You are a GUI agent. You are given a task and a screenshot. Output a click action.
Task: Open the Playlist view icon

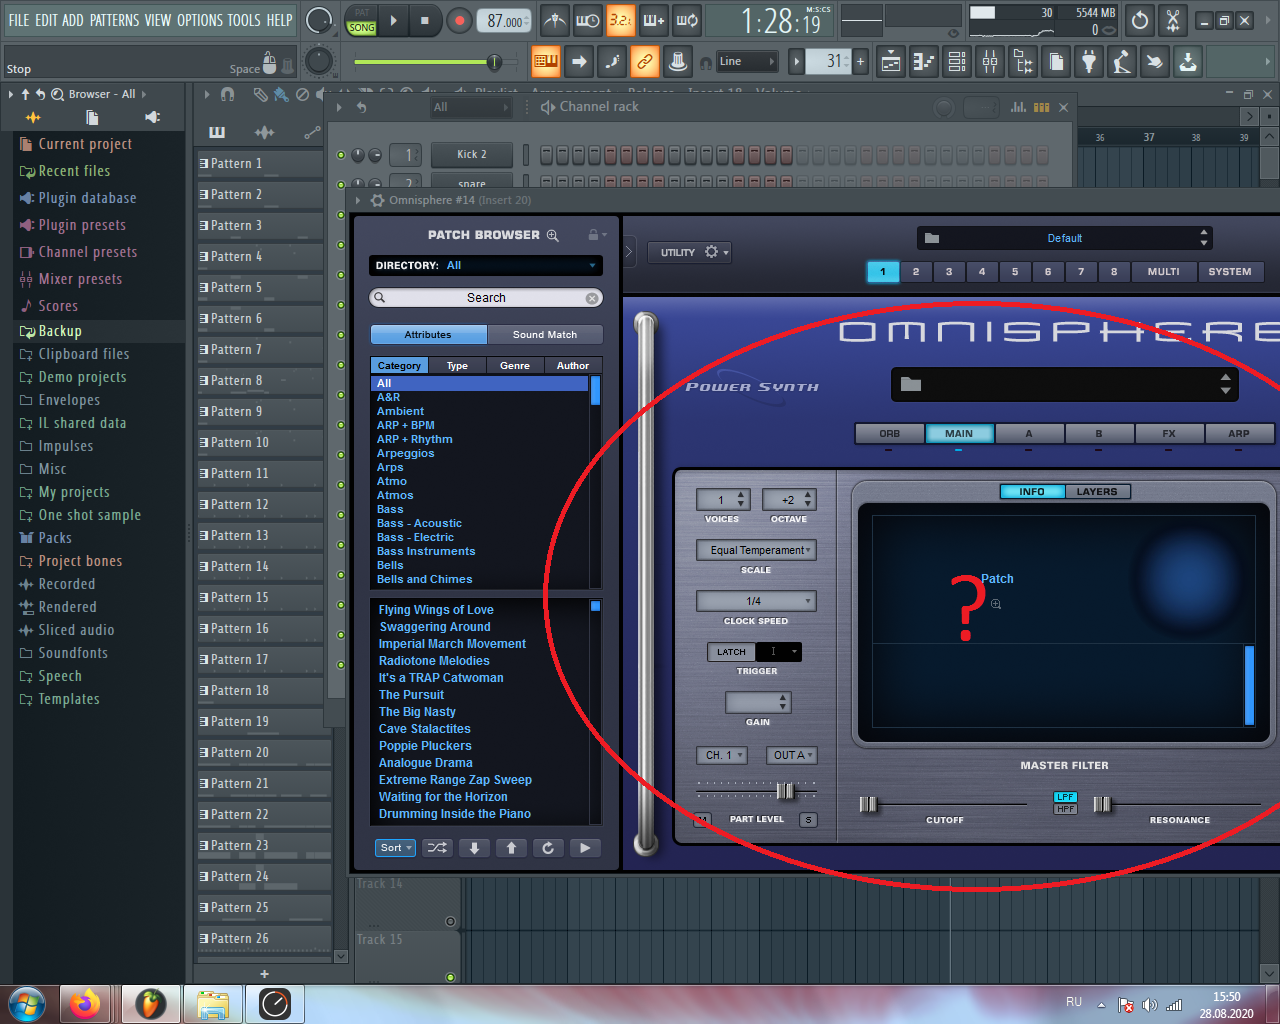[891, 62]
